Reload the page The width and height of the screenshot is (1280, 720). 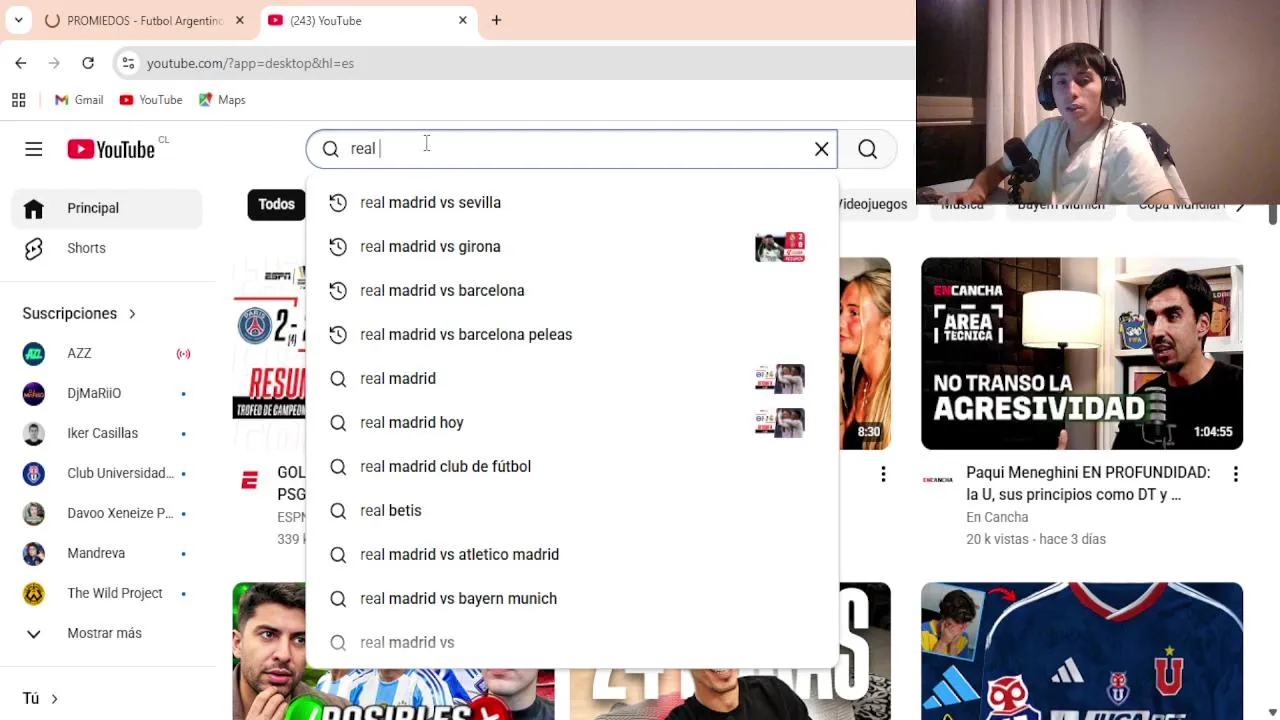pos(88,63)
